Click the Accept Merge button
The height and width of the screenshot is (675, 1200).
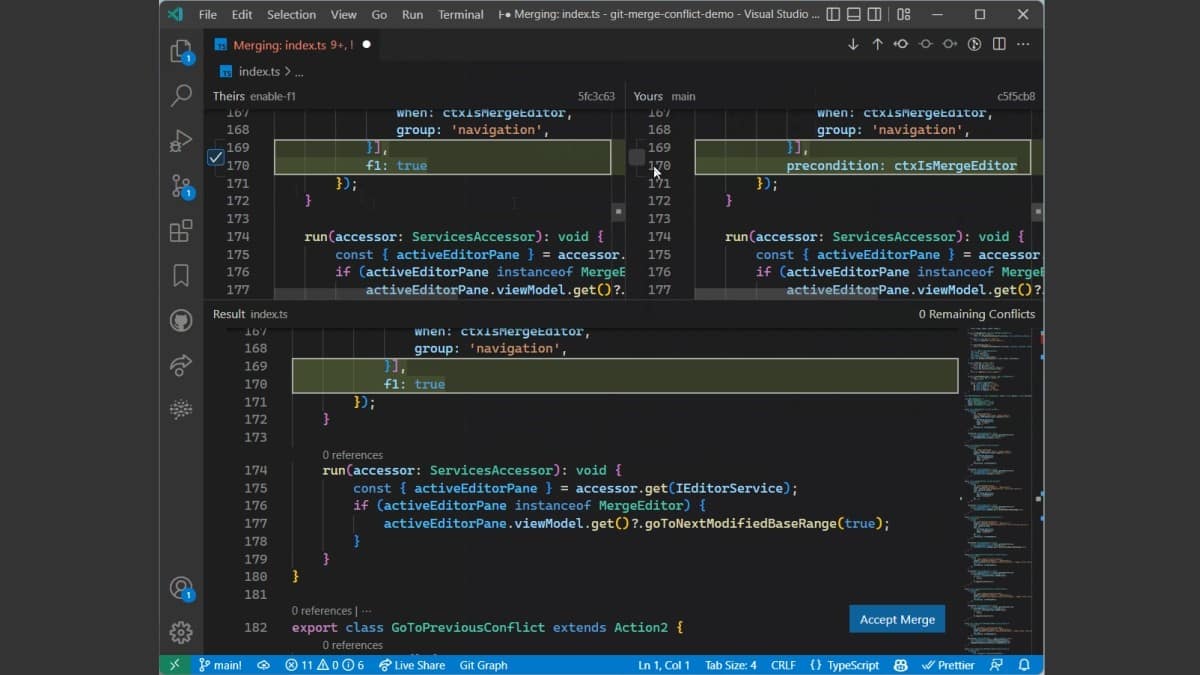[x=896, y=619]
